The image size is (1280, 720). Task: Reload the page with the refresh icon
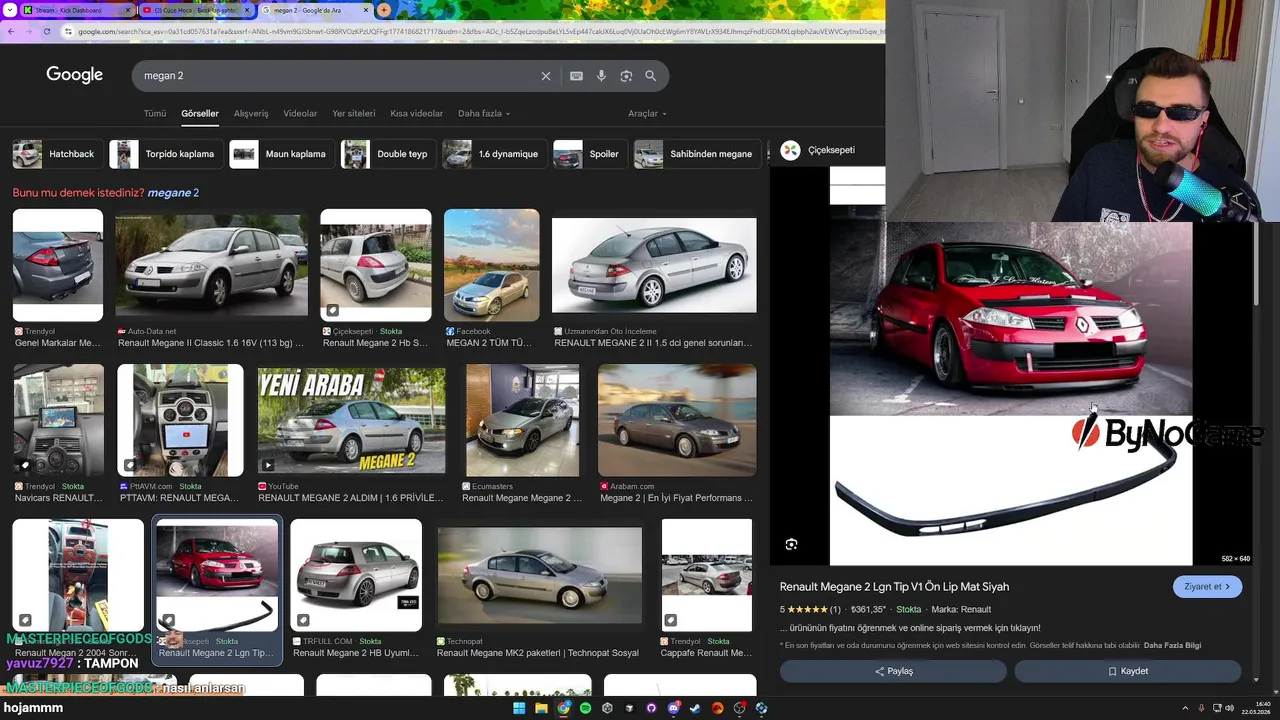click(47, 31)
